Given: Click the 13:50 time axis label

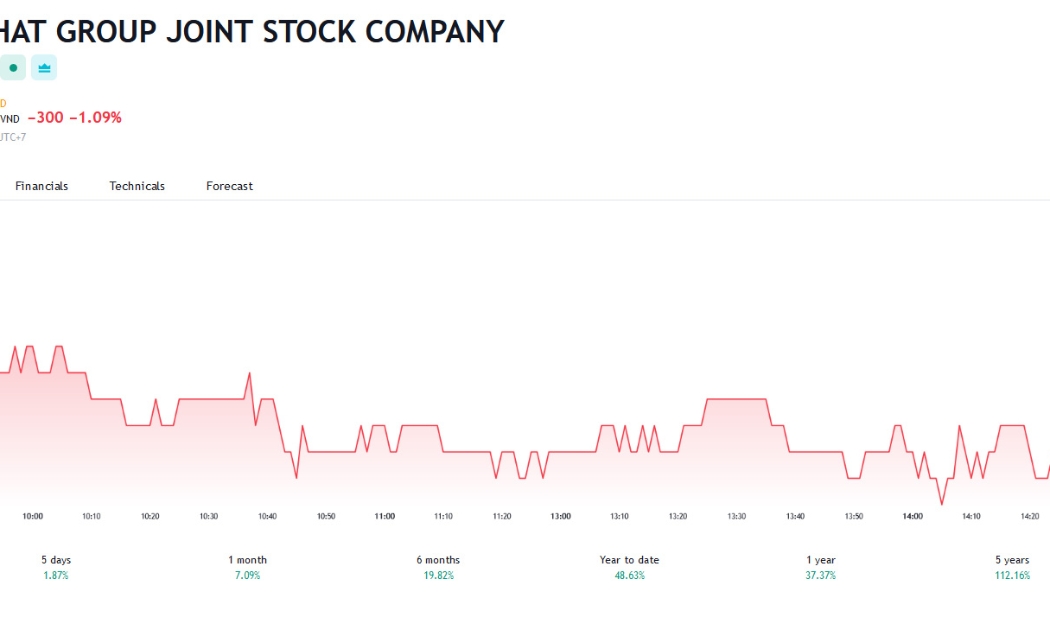Looking at the screenshot, I should pos(854,516).
